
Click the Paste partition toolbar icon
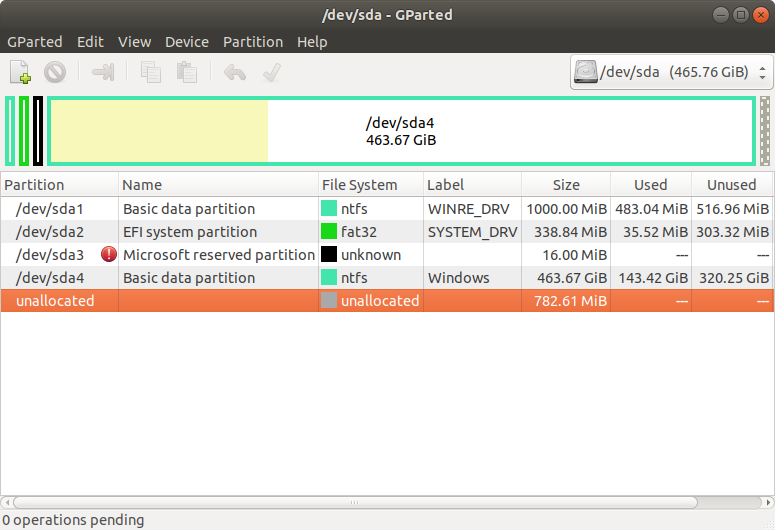(187, 72)
